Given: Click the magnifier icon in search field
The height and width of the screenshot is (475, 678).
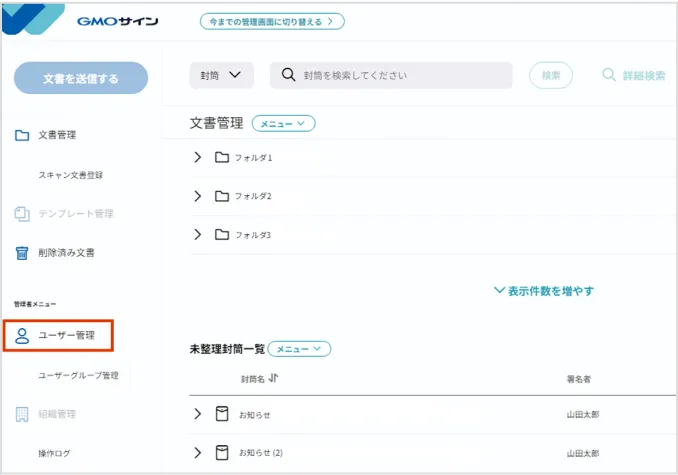Looking at the screenshot, I should 288,75.
